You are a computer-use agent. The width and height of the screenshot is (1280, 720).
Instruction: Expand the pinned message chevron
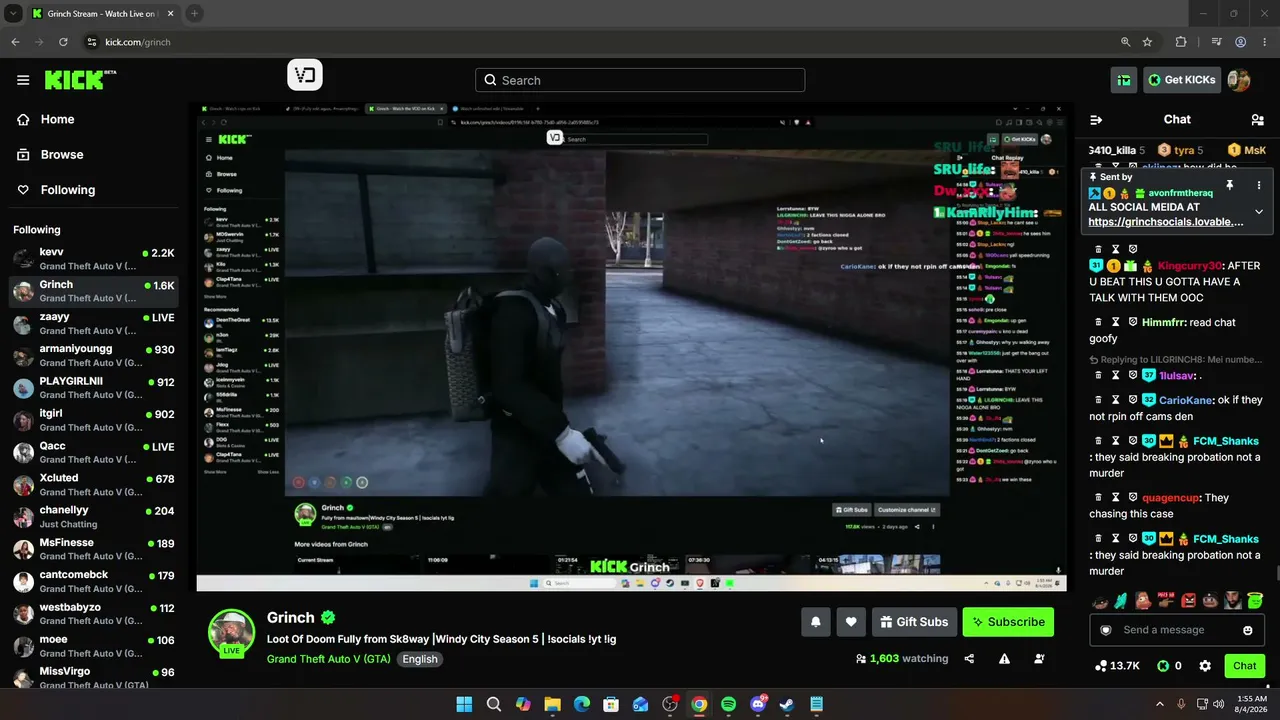(1259, 212)
